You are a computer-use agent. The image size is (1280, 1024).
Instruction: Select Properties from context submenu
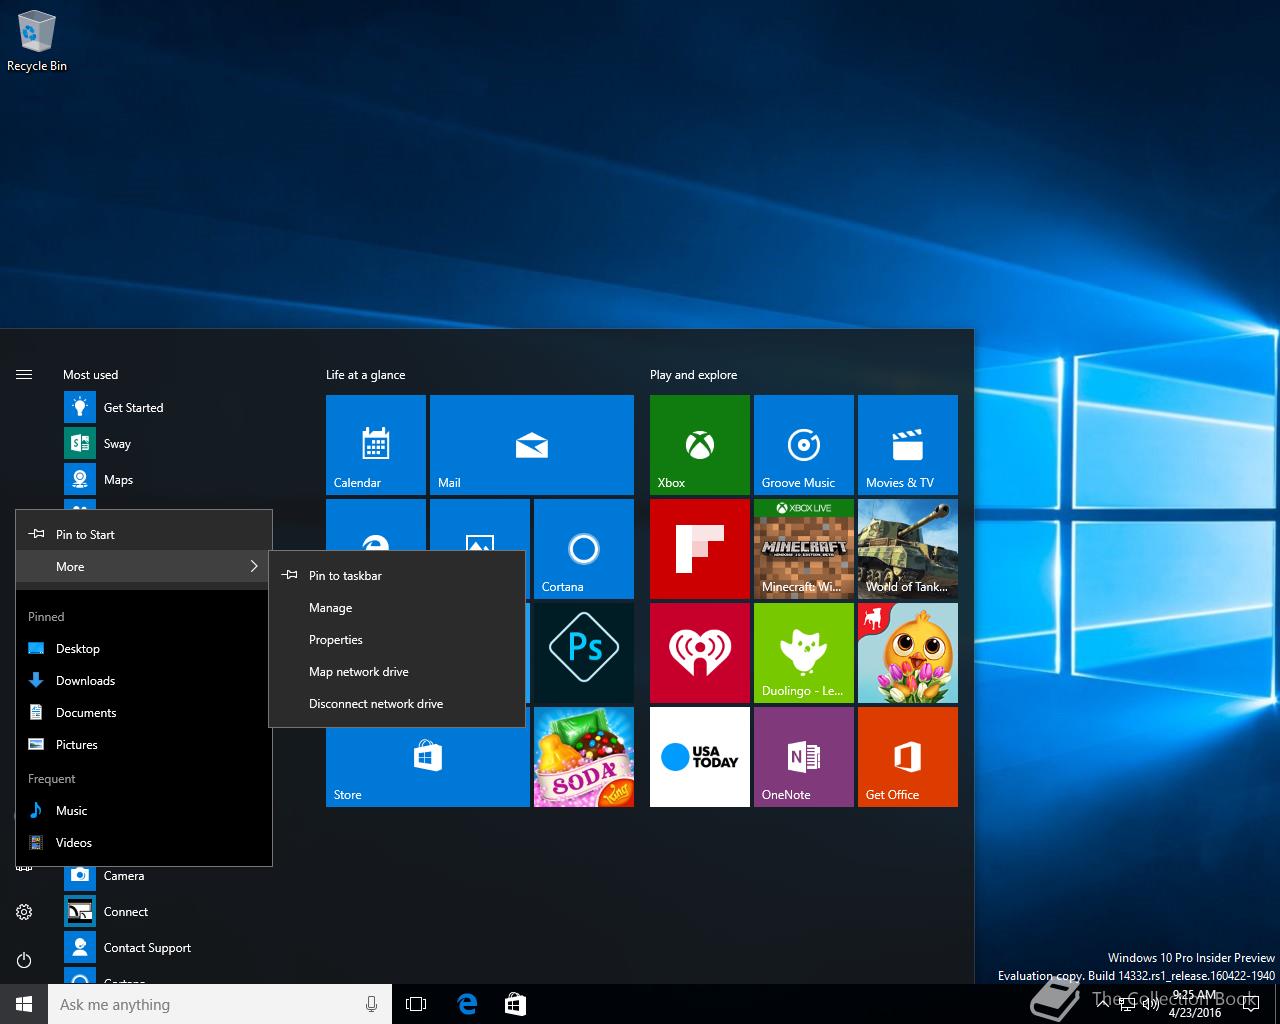pyautogui.click(x=336, y=640)
